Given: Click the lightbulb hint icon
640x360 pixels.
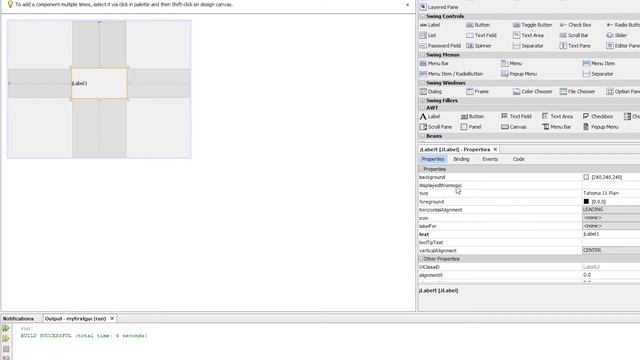Looking at the screenshot, I should 10,4.
